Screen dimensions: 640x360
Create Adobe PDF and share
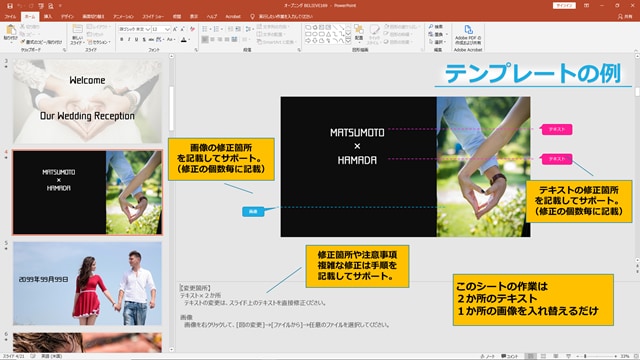point(468,35)
